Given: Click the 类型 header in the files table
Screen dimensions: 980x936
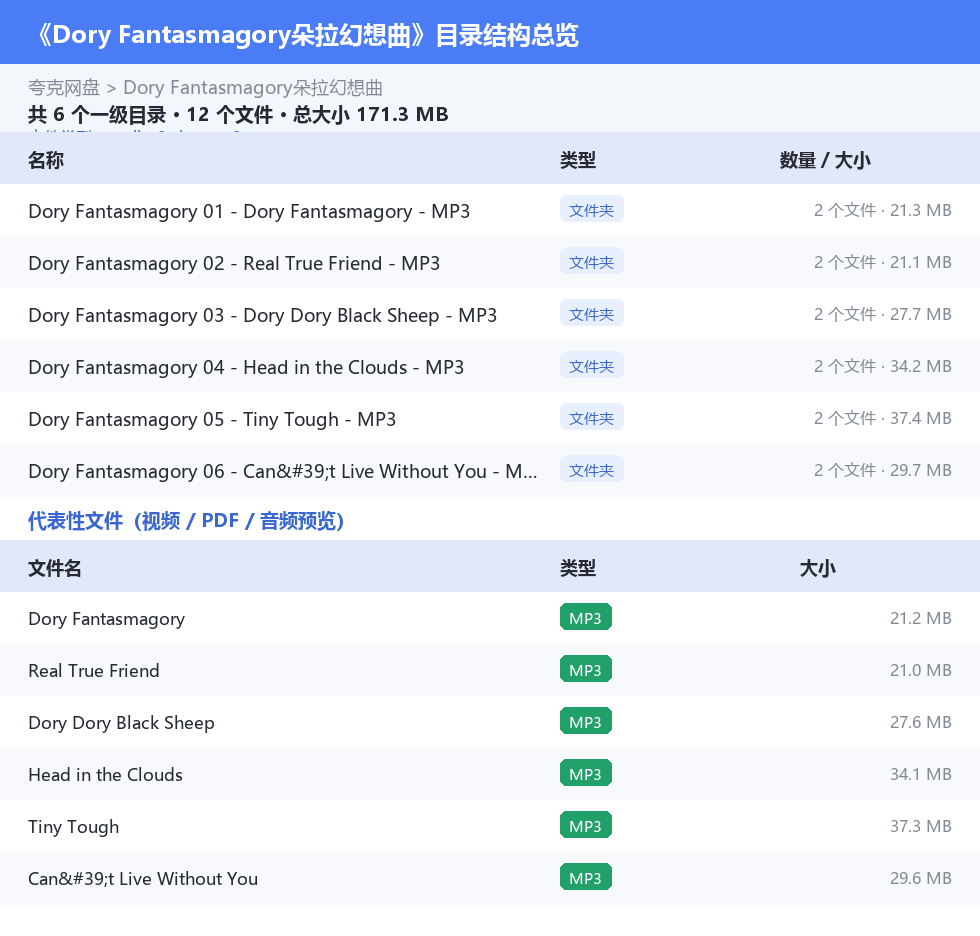Looking at the screenshot, I should tap(578, 568).
